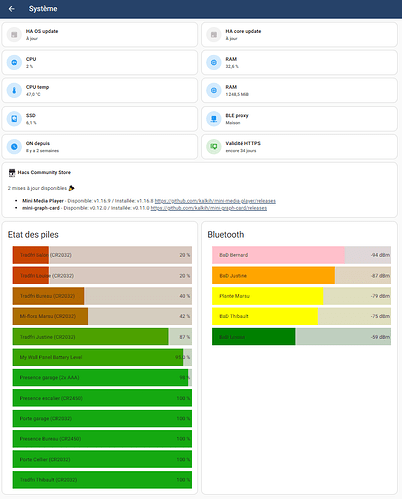Click the Tradfri Justine battery bar
Image resolution: width=402 pixels, height=499 pixels.
(x=102, y=337)
